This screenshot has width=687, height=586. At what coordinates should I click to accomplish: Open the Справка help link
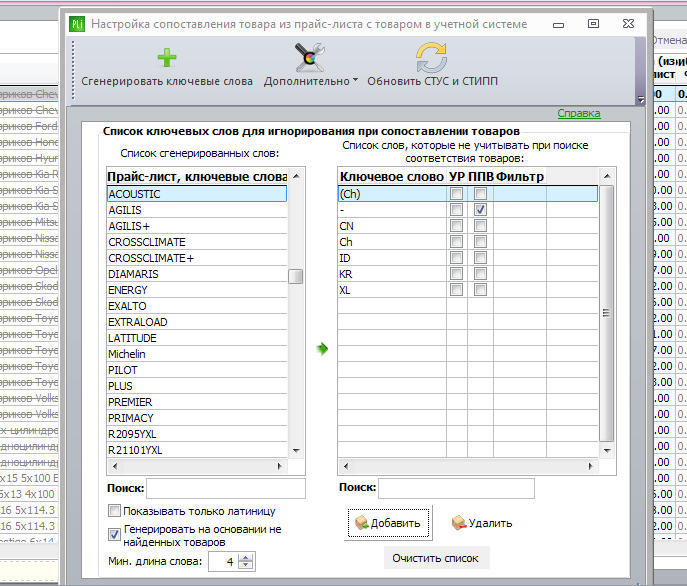(579, 114)
